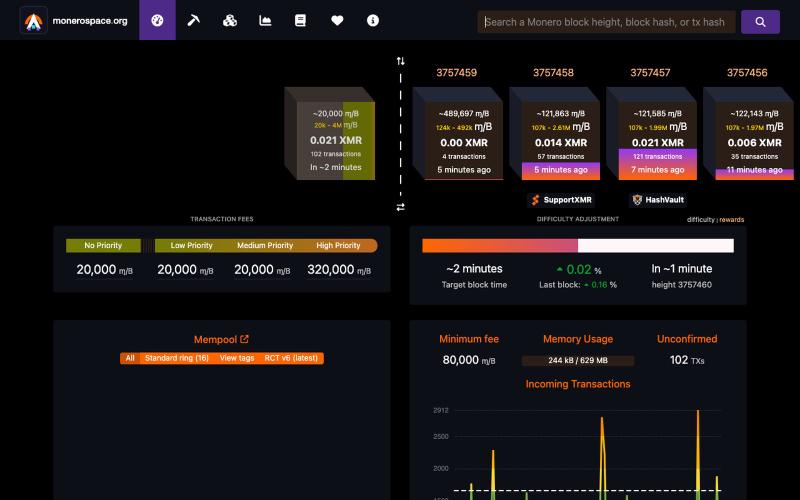
Task: Select the All mempool filter
Action: coord(130,358)
